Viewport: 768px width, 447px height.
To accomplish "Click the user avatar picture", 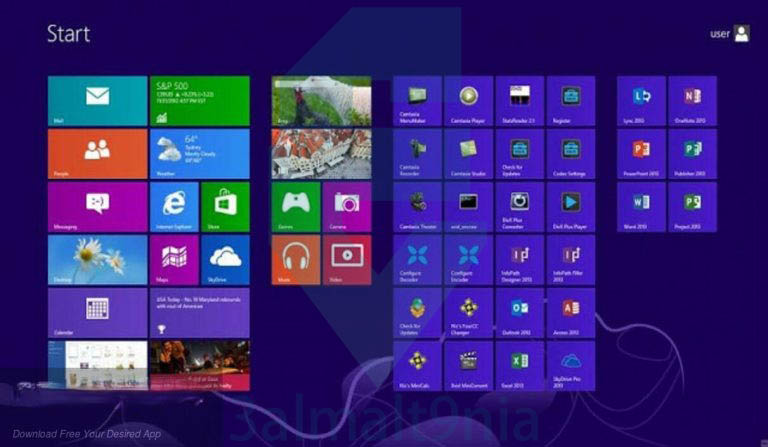I will coord(742,34).
